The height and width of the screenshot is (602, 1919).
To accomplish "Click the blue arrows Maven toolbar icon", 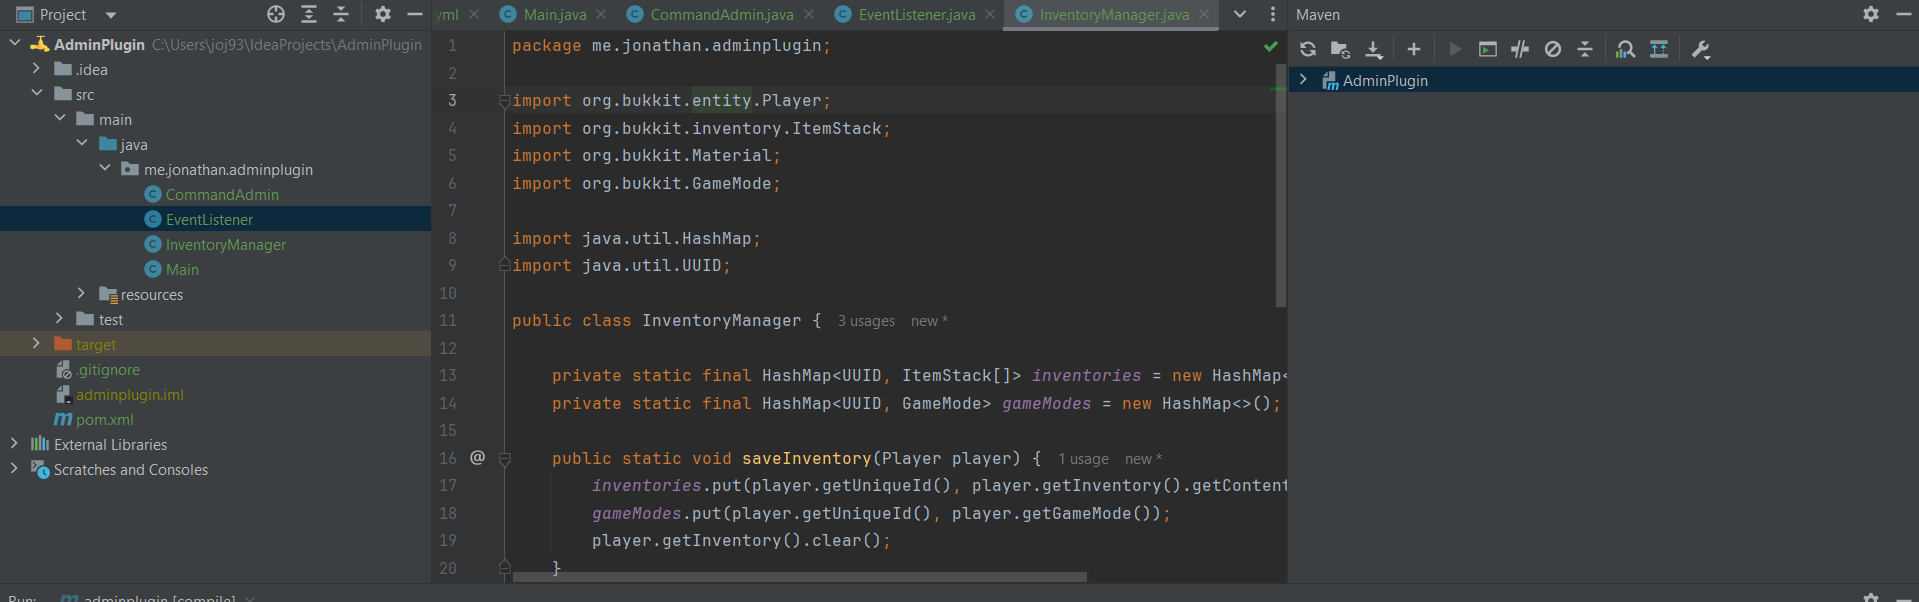I will point(1659,49).
